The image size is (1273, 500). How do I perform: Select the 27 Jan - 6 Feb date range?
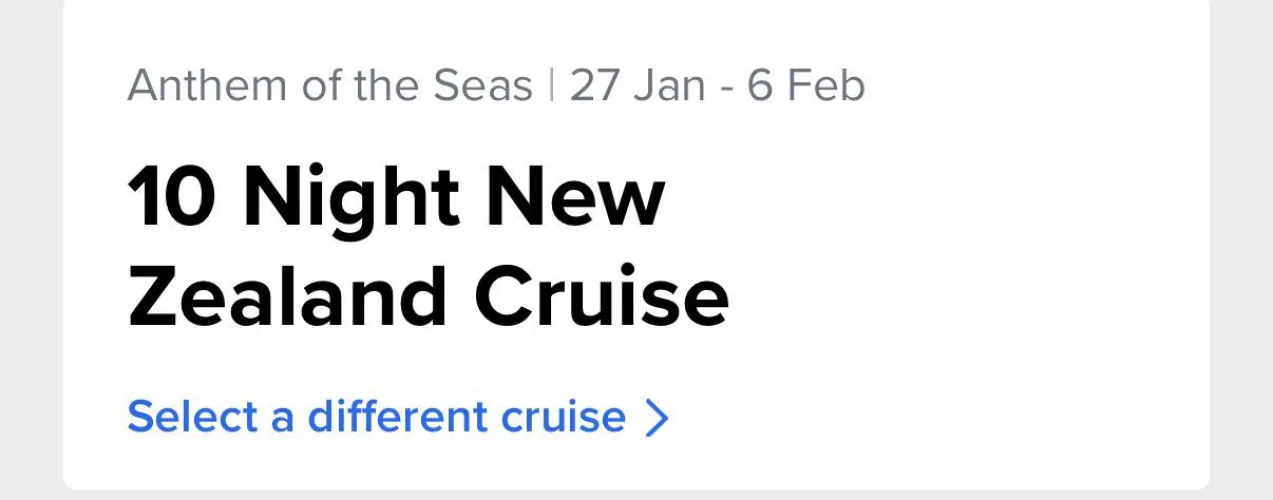click(717, 87)
